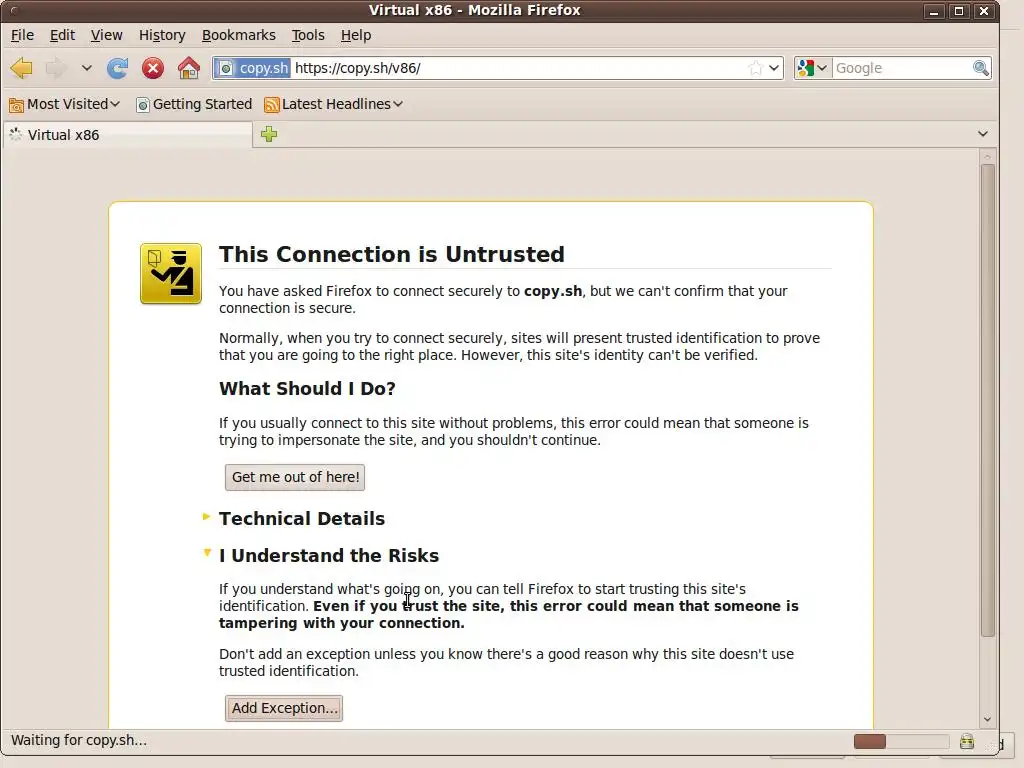Minimize the Firefox window
The width and height of the screenshot is (1024, 768).
click(934, 11)
